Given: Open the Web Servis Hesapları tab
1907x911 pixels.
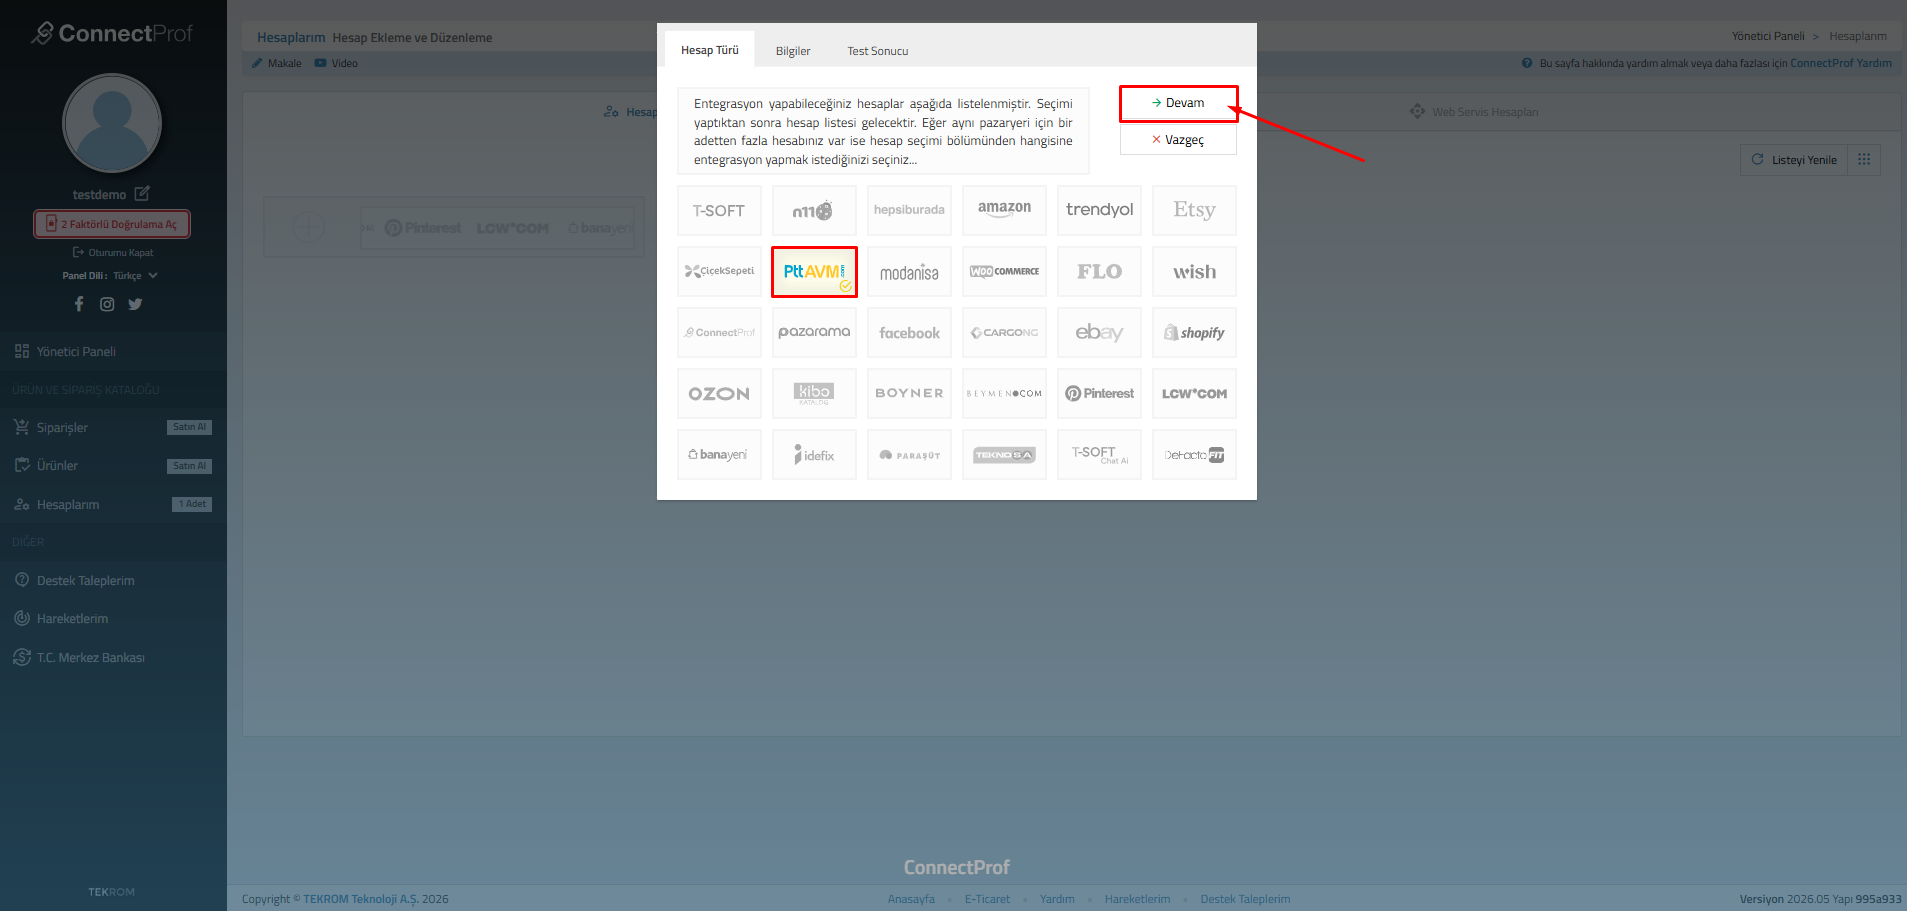Looking at the screenshot, I should (x=1475, y=112).
